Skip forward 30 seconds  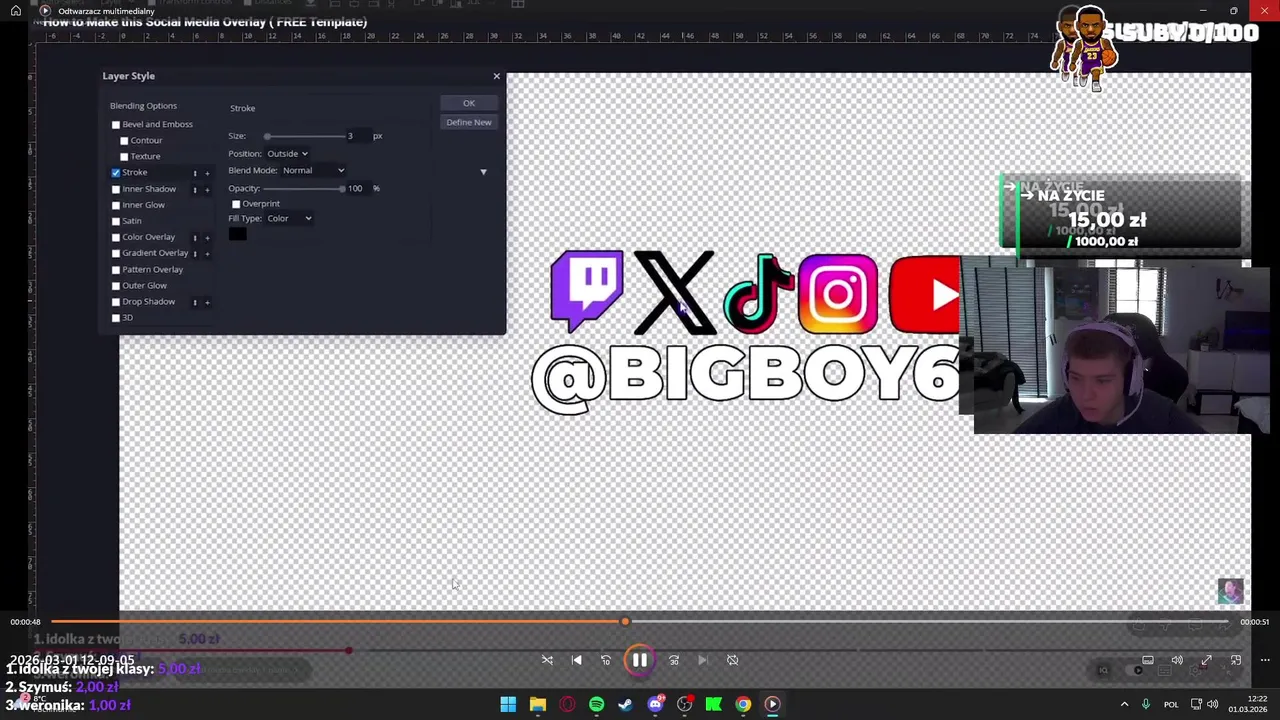coord(674,660)
